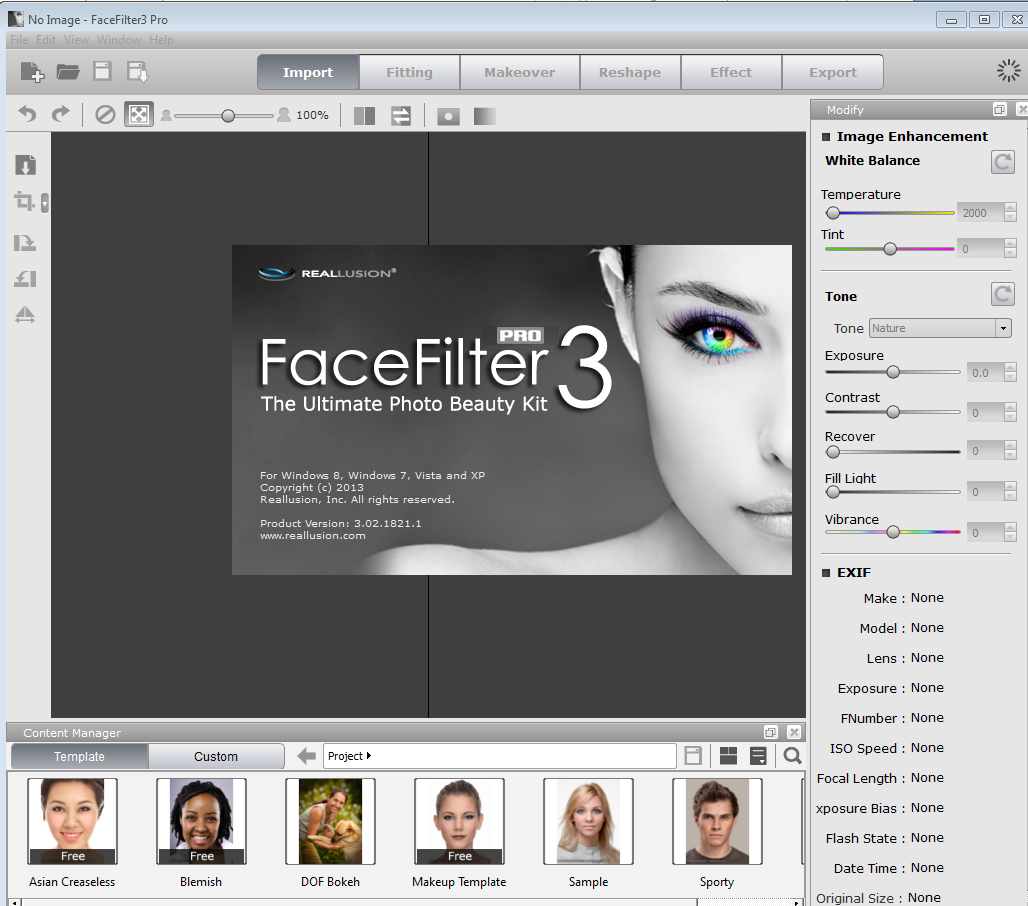The height and width of the screenshot is (906, 1028).
Task: Open the Reshape tab
Action: 630,72
